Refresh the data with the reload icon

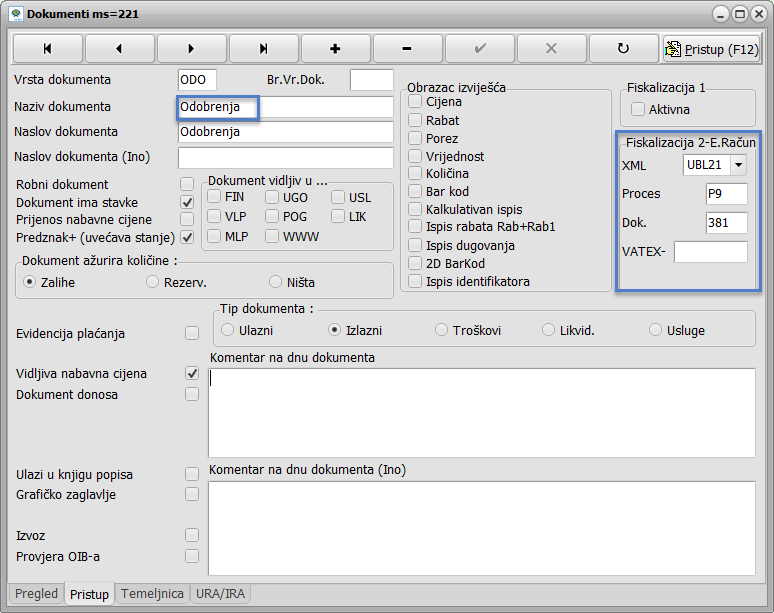pos(623,48)
